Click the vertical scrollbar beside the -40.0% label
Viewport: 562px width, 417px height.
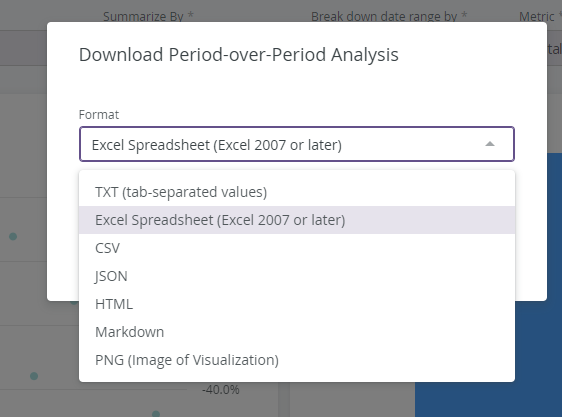[284, 399]
